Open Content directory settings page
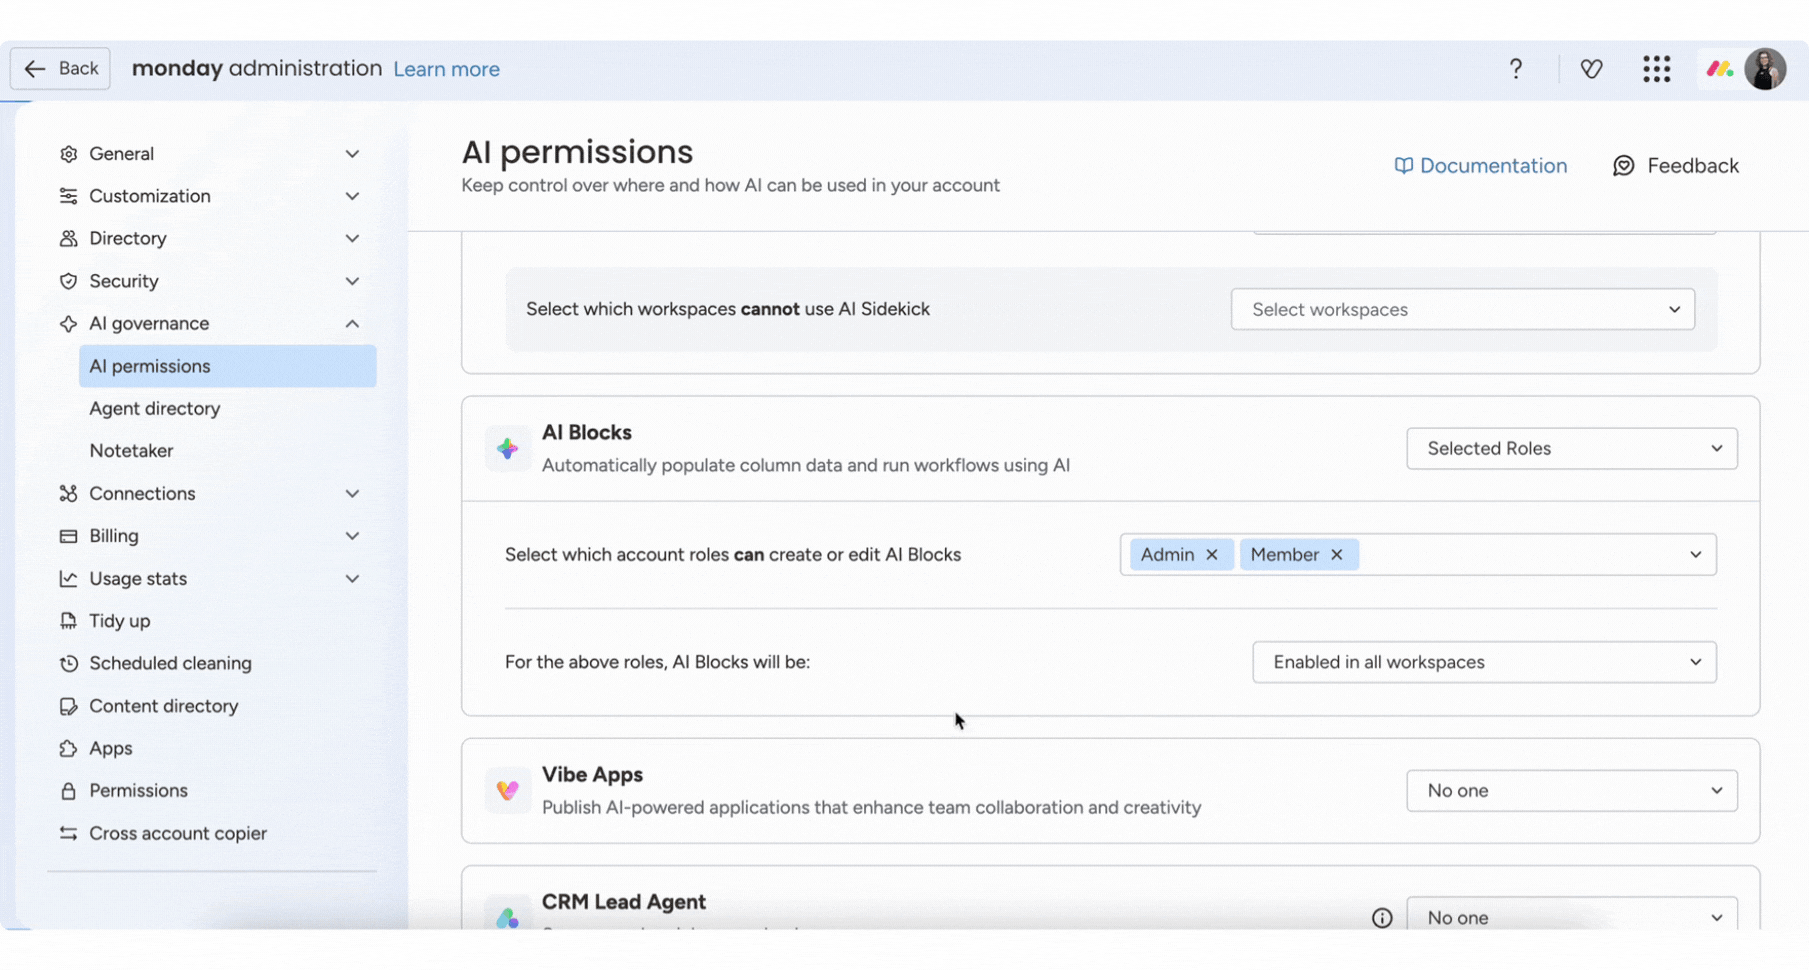The height and width of the screenshot is (970, 1809). pyautogui.click(x=164, y=706)
